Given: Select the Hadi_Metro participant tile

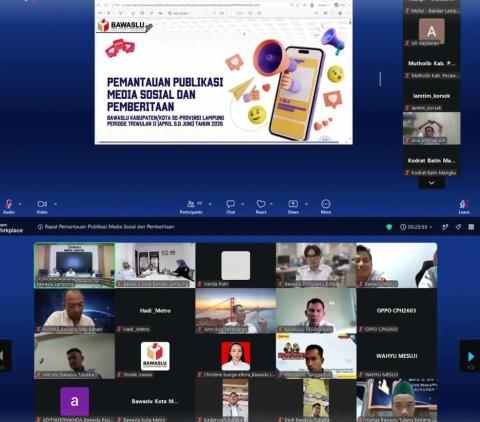Looking at the screenshot, I should 155,311.
